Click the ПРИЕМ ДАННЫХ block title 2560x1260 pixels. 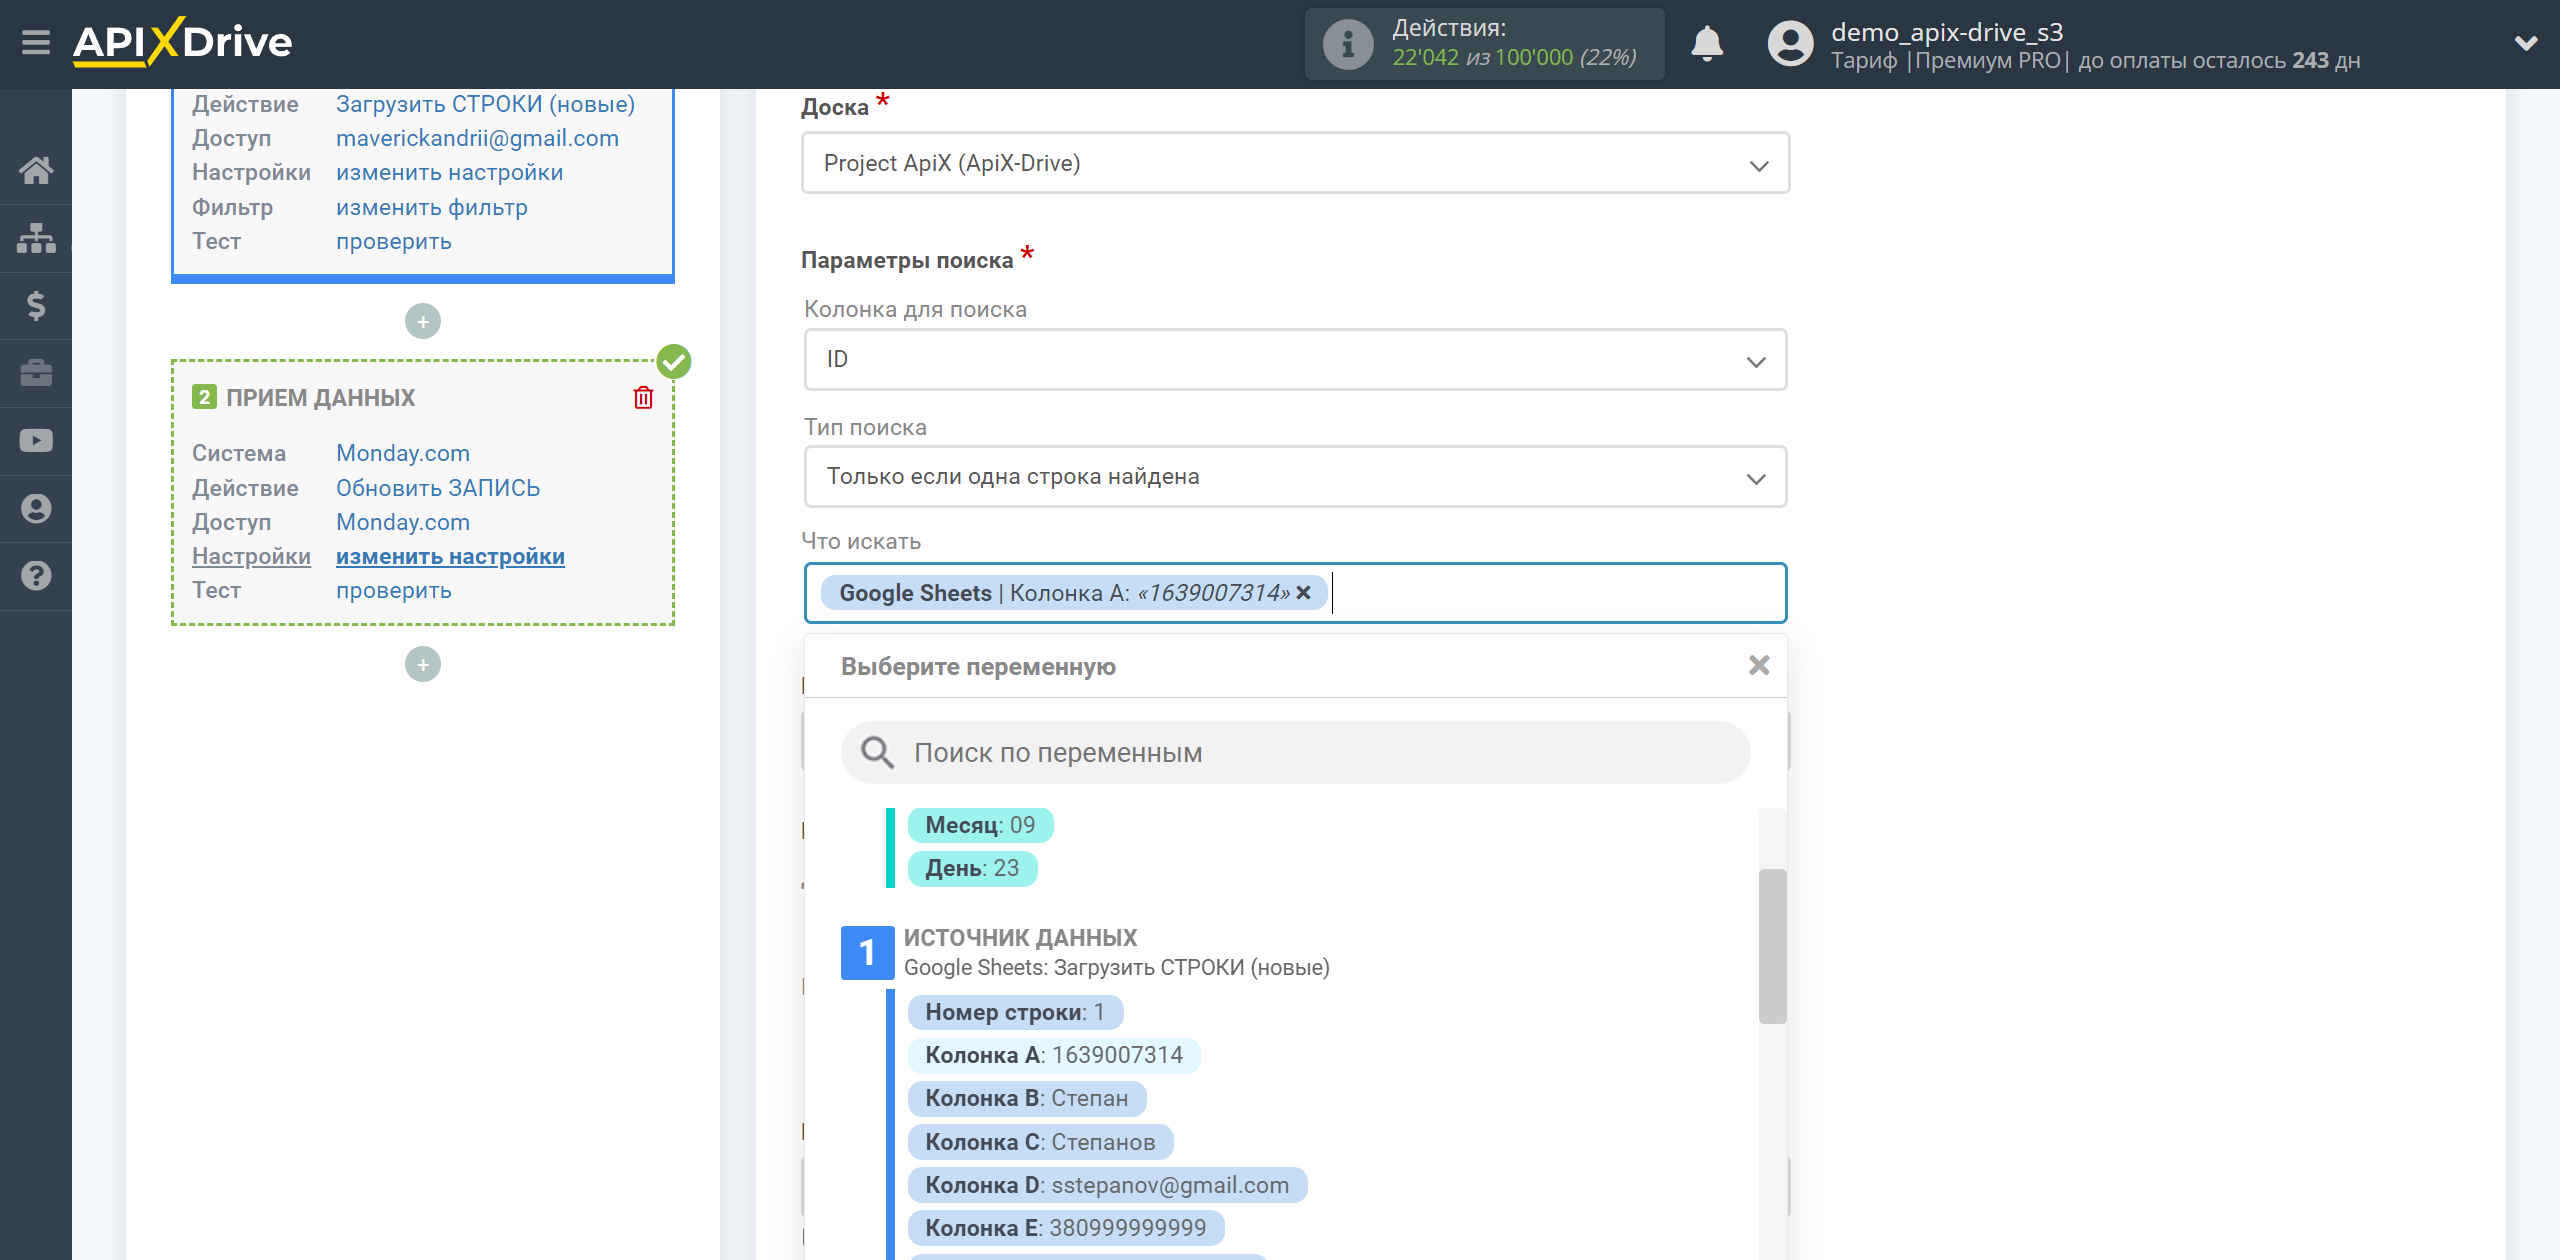click(x=320, y=398)
